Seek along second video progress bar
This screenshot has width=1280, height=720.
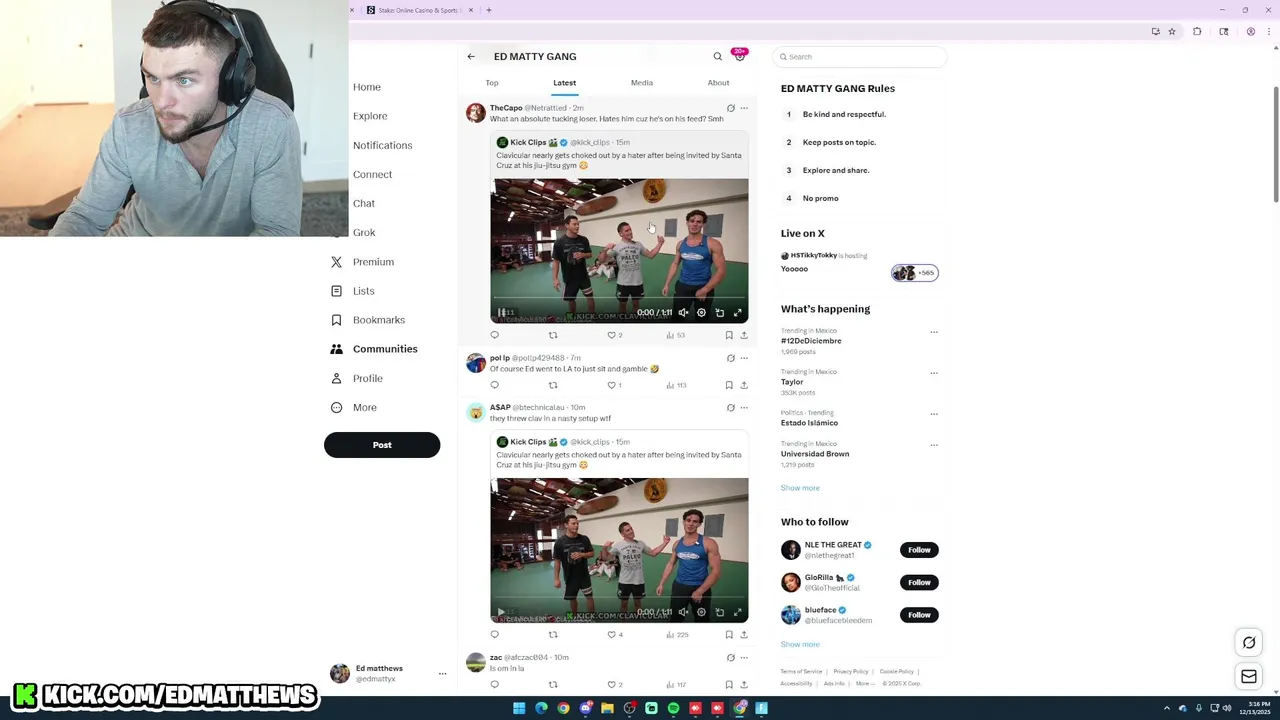(x=619, y=598)
